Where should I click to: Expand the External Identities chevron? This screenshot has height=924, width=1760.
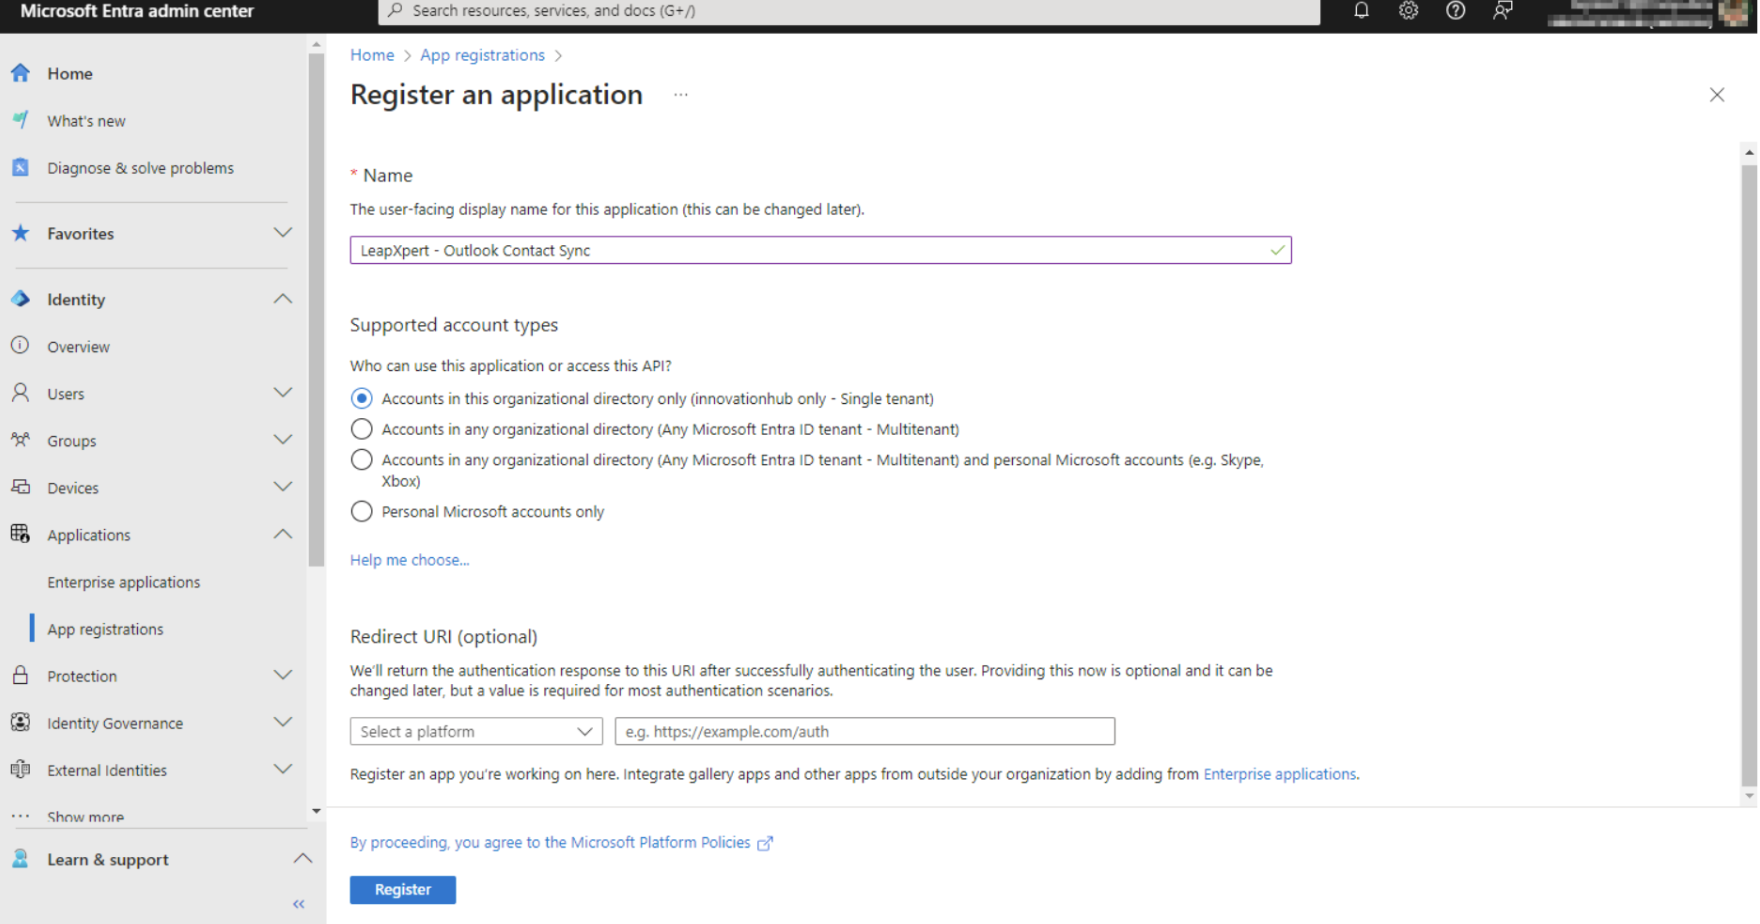click(283, 769)
